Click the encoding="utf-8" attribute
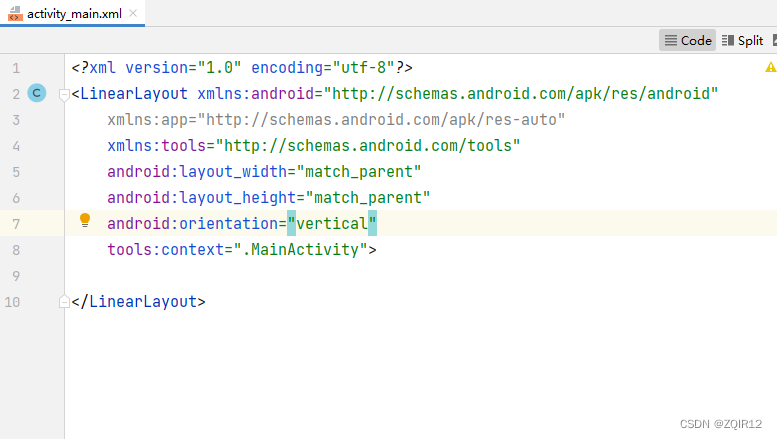The height and width of the screenshot is (439, 777). click(x=323, y=67)
